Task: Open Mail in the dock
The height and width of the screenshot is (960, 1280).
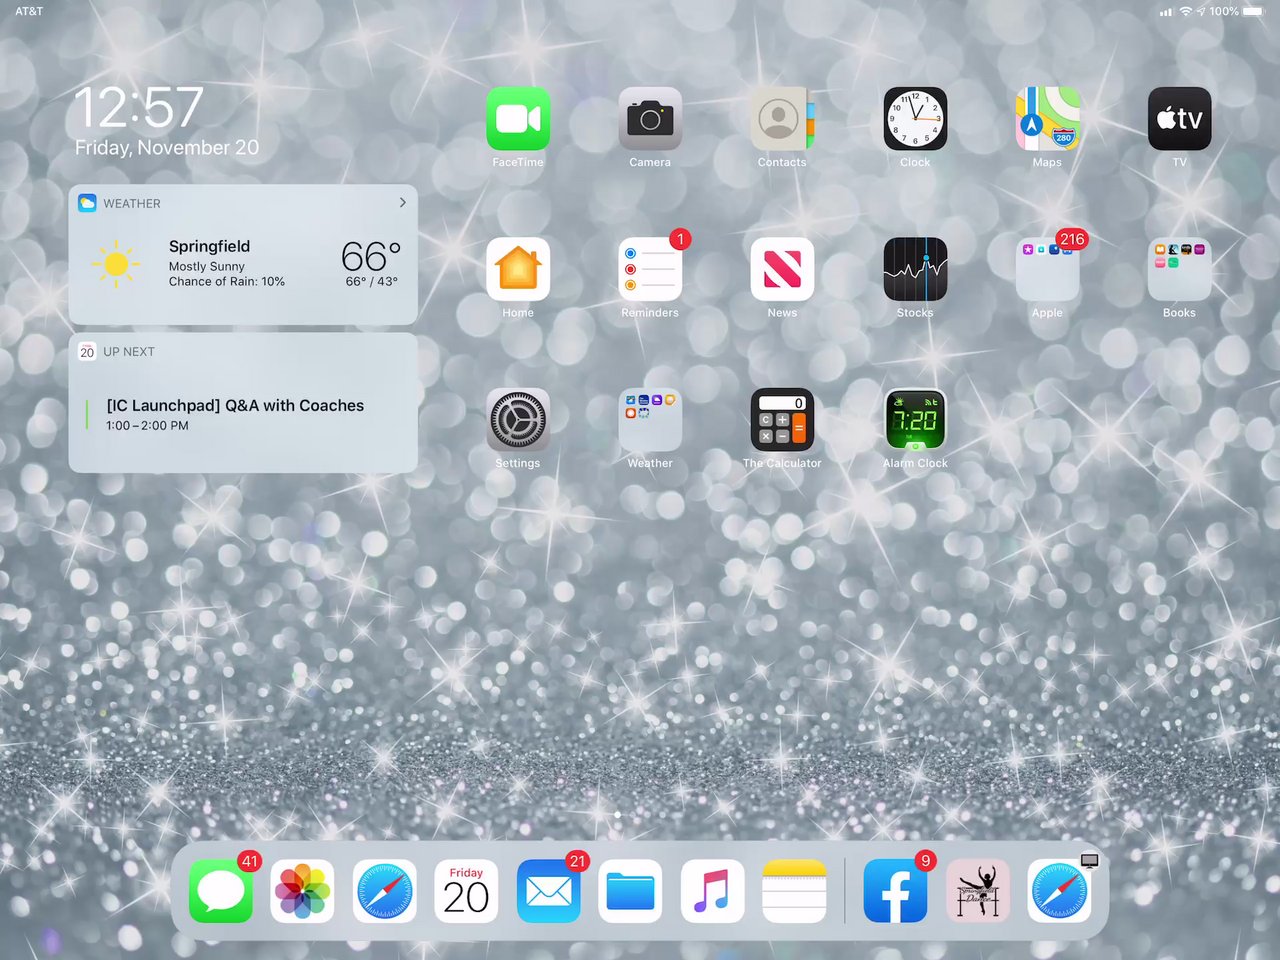Action: tap(548, 891)
